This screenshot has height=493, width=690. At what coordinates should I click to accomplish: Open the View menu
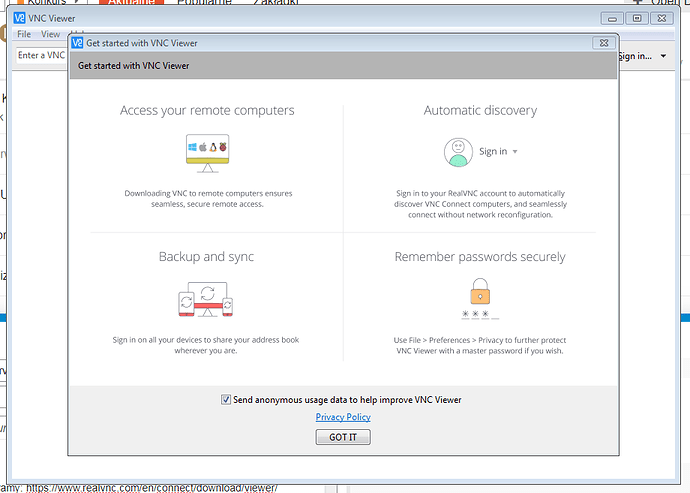point(50,34)
